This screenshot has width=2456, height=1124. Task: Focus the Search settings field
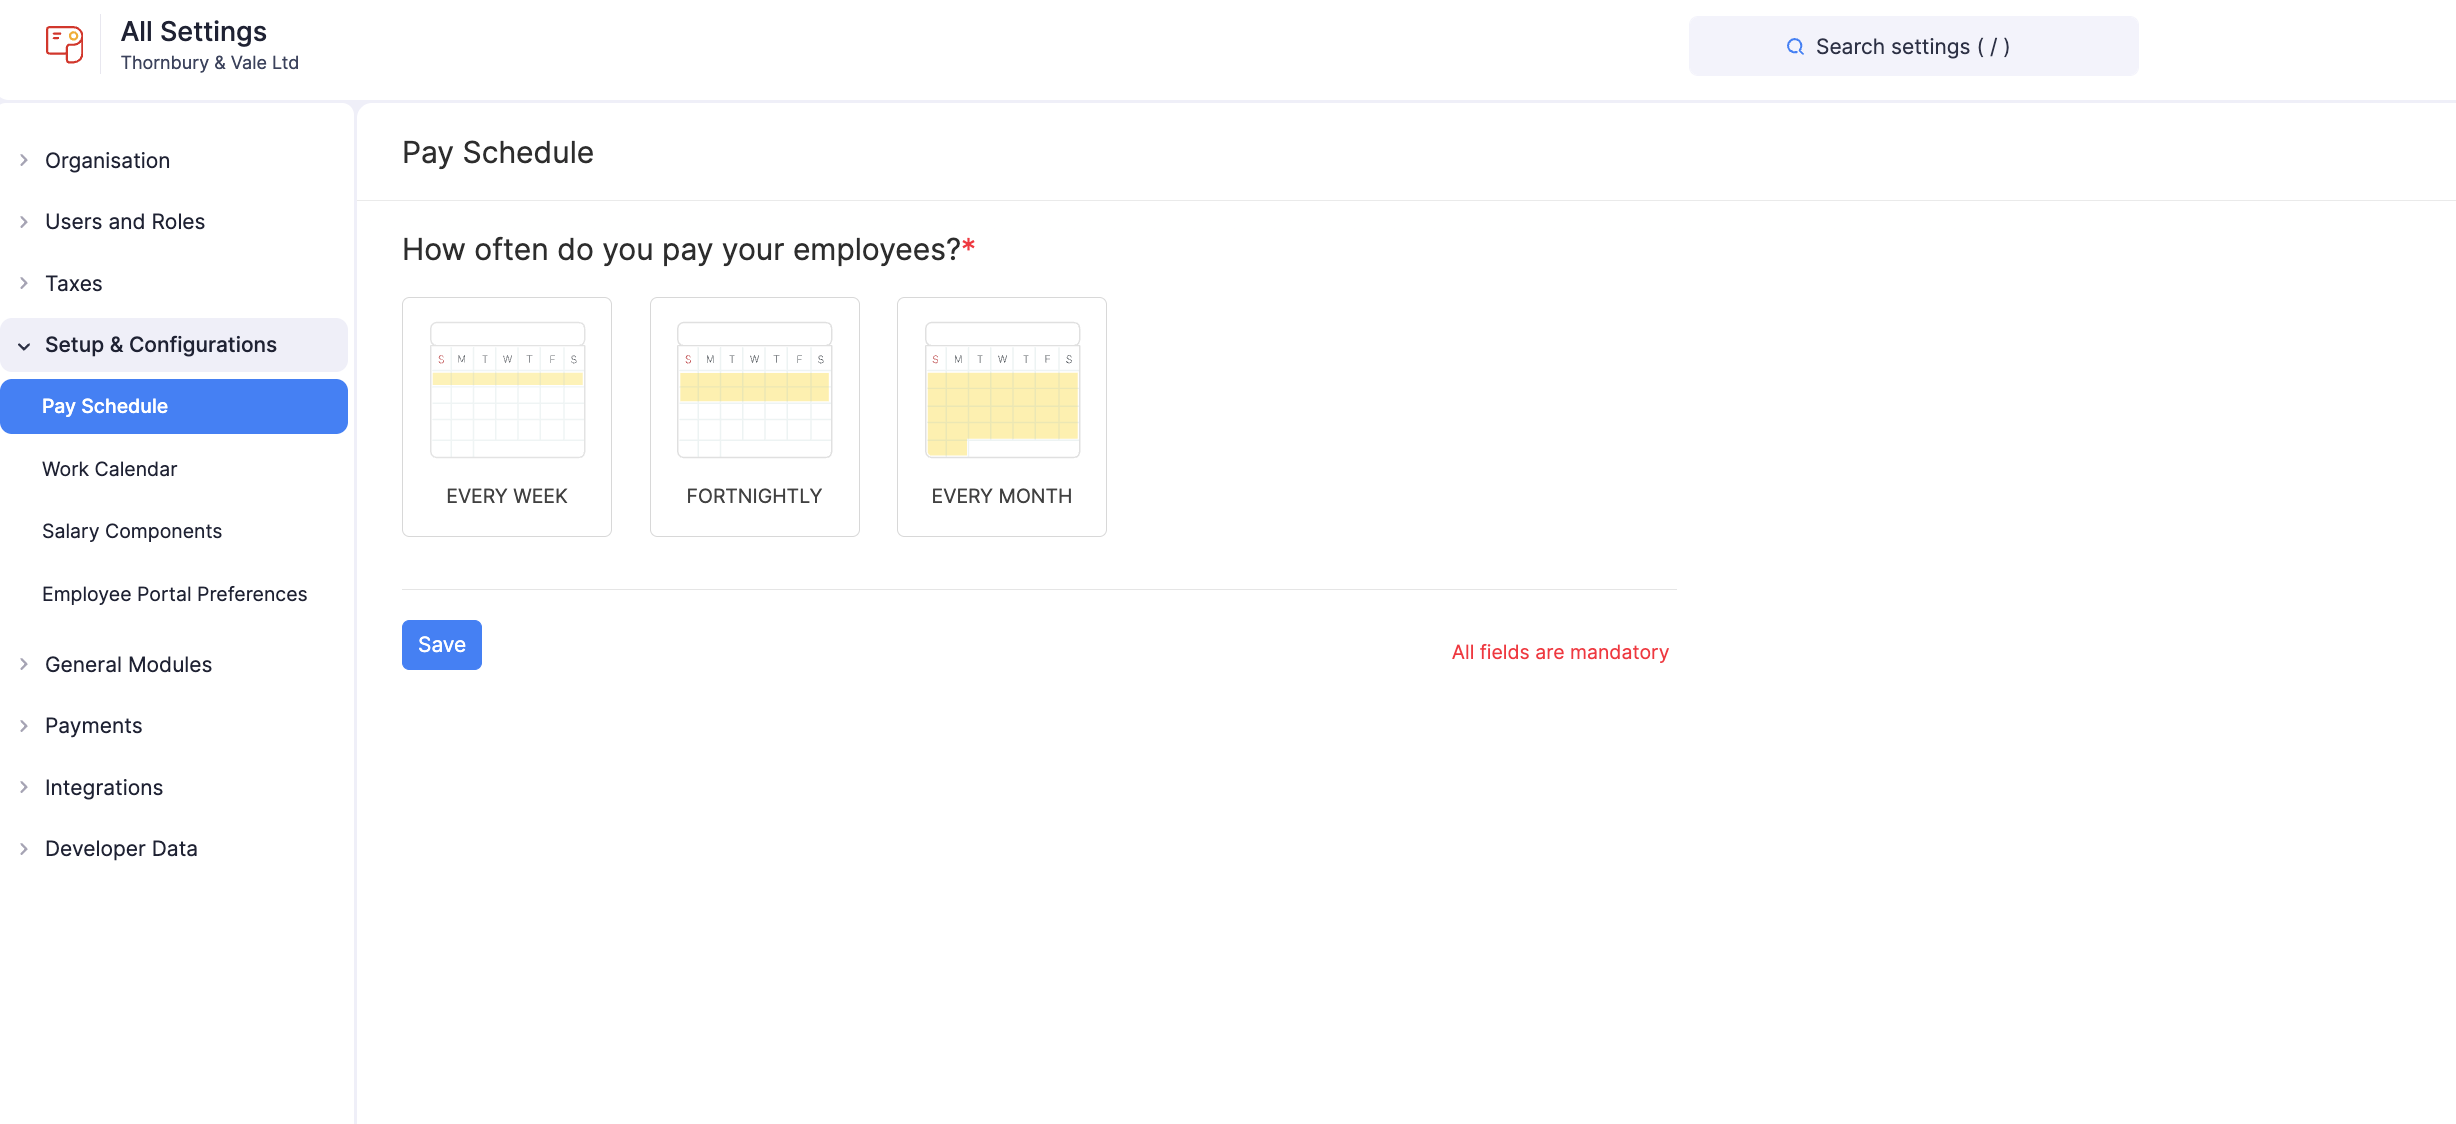(x=1914, y=46)
